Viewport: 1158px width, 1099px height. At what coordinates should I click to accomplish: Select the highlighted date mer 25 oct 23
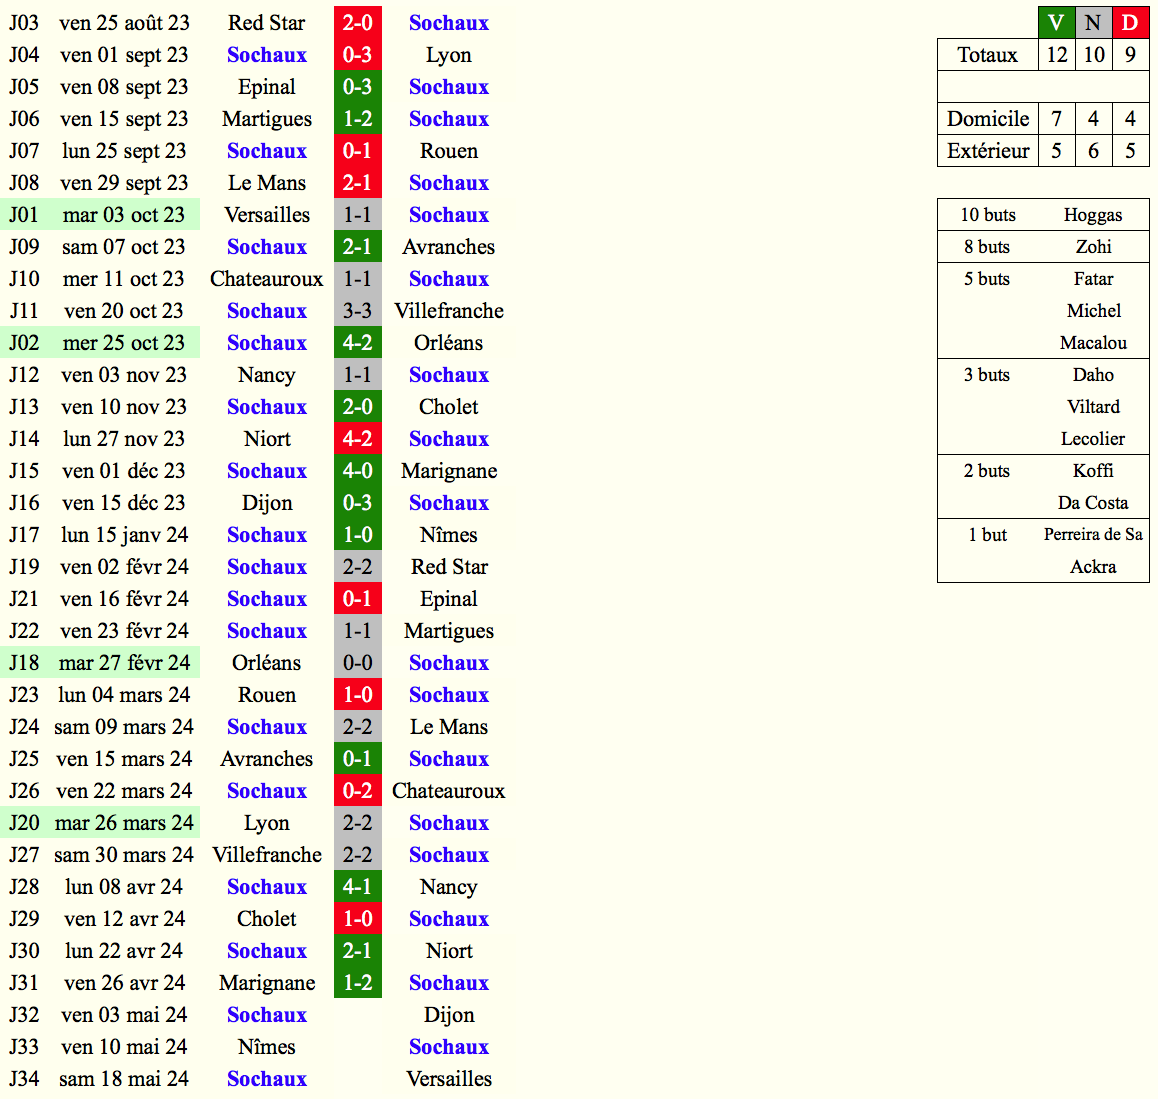pyautogui.click(x=124, y=343)
